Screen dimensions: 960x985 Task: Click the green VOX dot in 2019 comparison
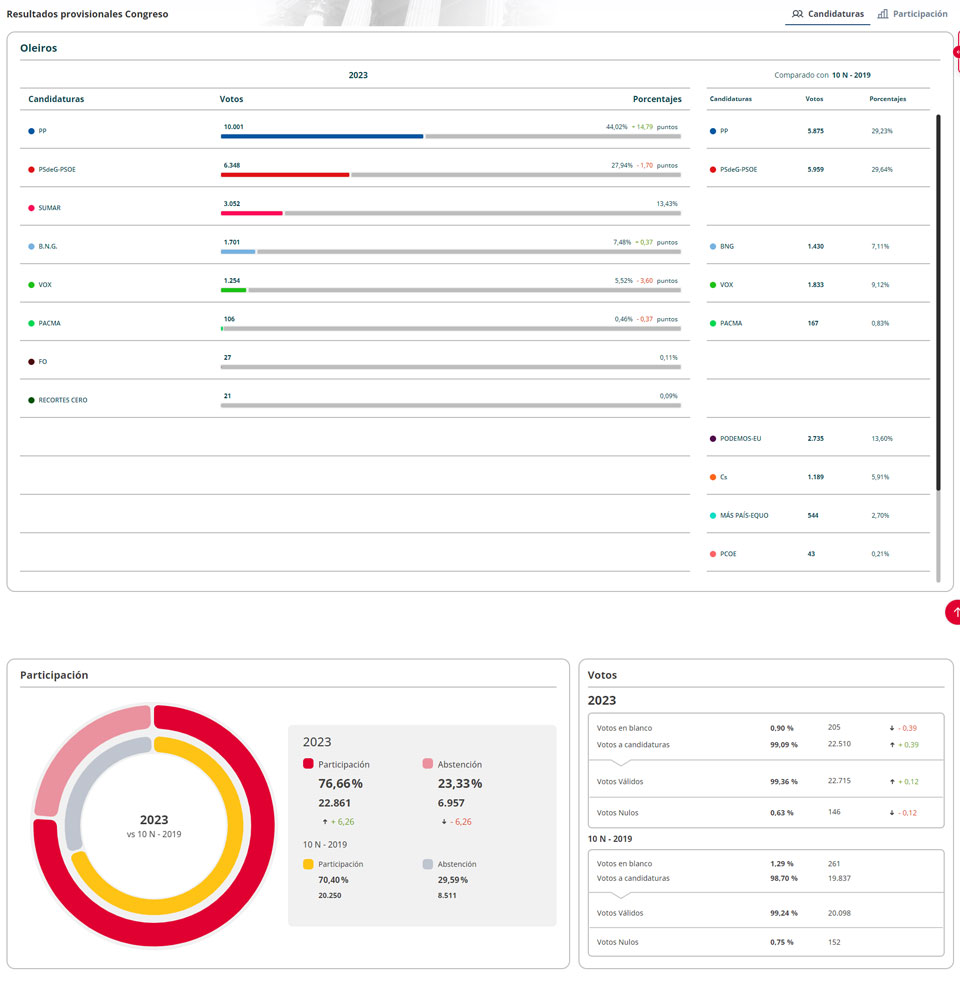click(712, 285)
